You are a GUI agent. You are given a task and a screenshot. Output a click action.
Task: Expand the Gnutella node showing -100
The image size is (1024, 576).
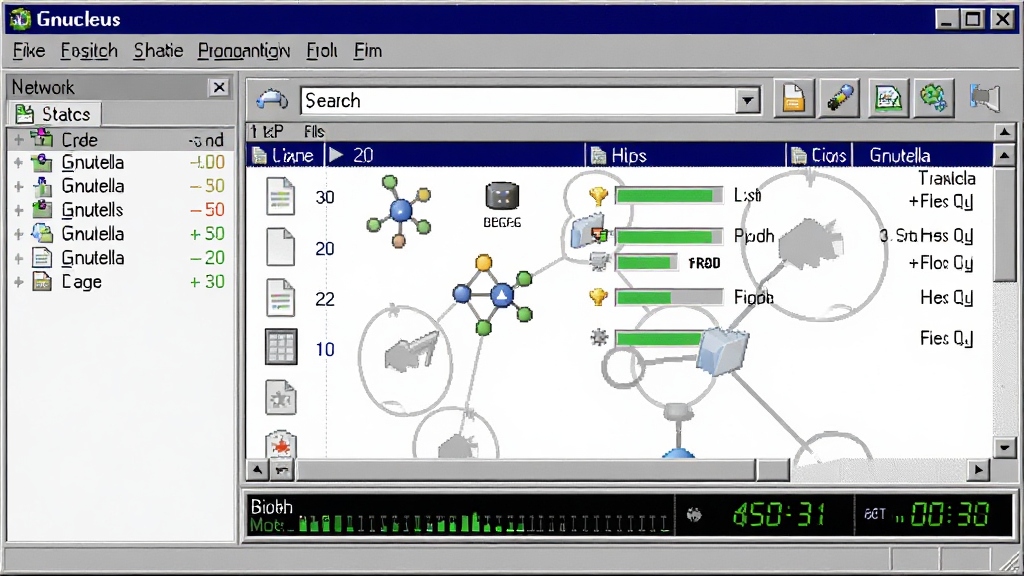pos(19,163)
